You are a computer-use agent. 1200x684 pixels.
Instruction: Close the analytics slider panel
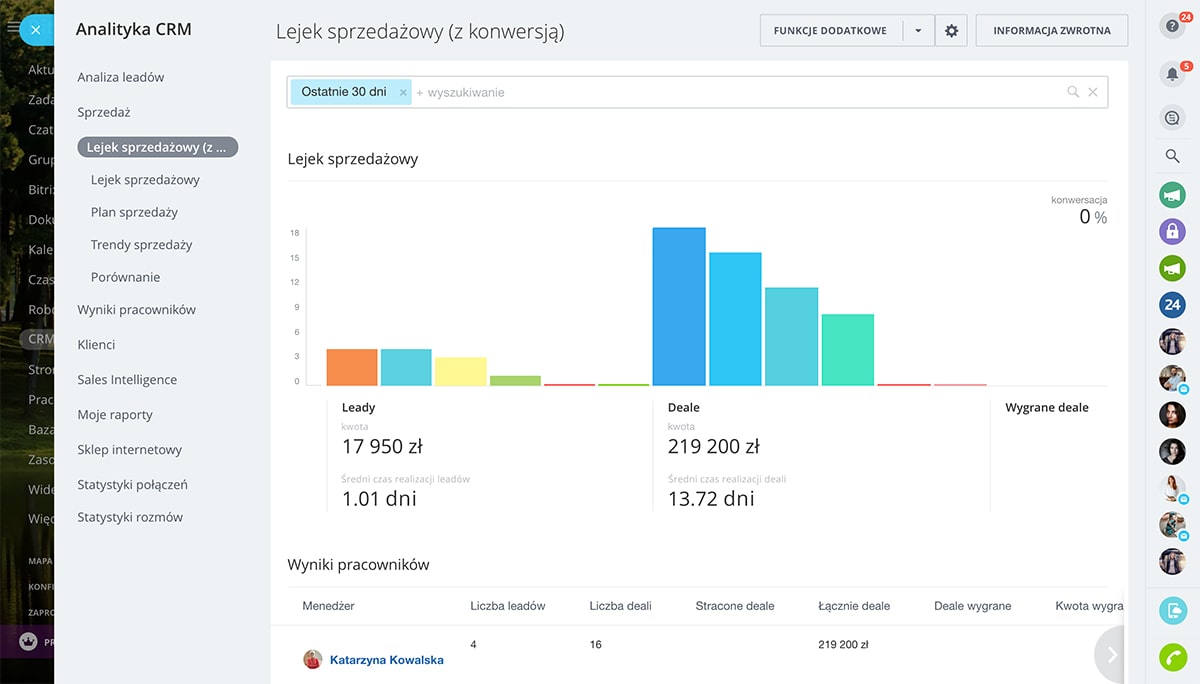35,30
